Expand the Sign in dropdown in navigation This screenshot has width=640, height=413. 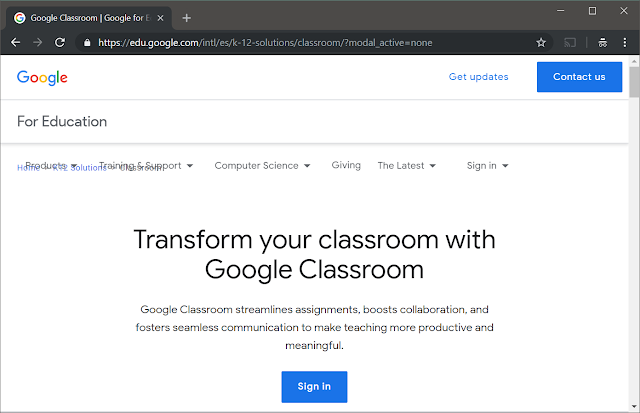(487, 165)
